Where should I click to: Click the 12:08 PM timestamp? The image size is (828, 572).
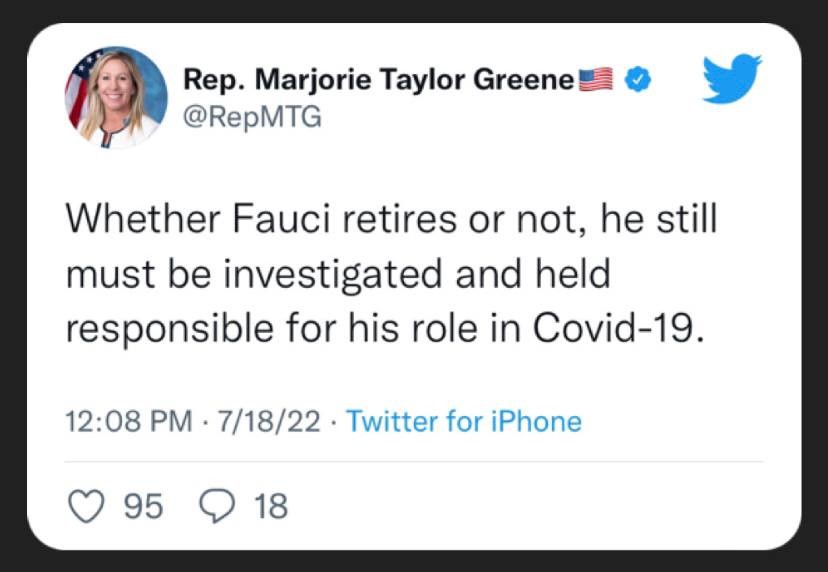(128, 421)
